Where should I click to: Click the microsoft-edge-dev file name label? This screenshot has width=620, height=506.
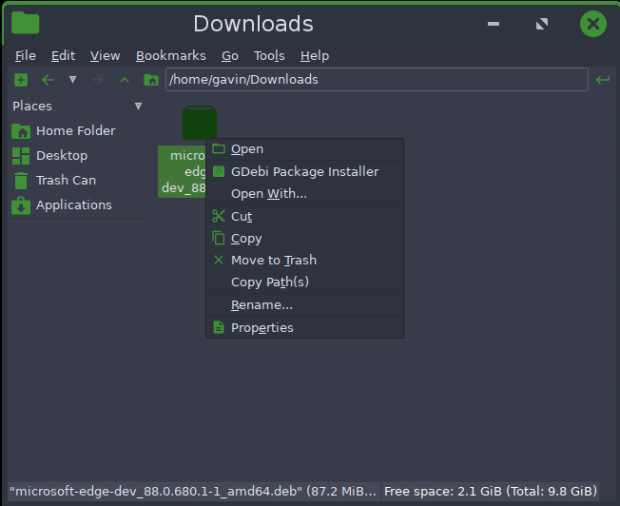pos(183,172)
